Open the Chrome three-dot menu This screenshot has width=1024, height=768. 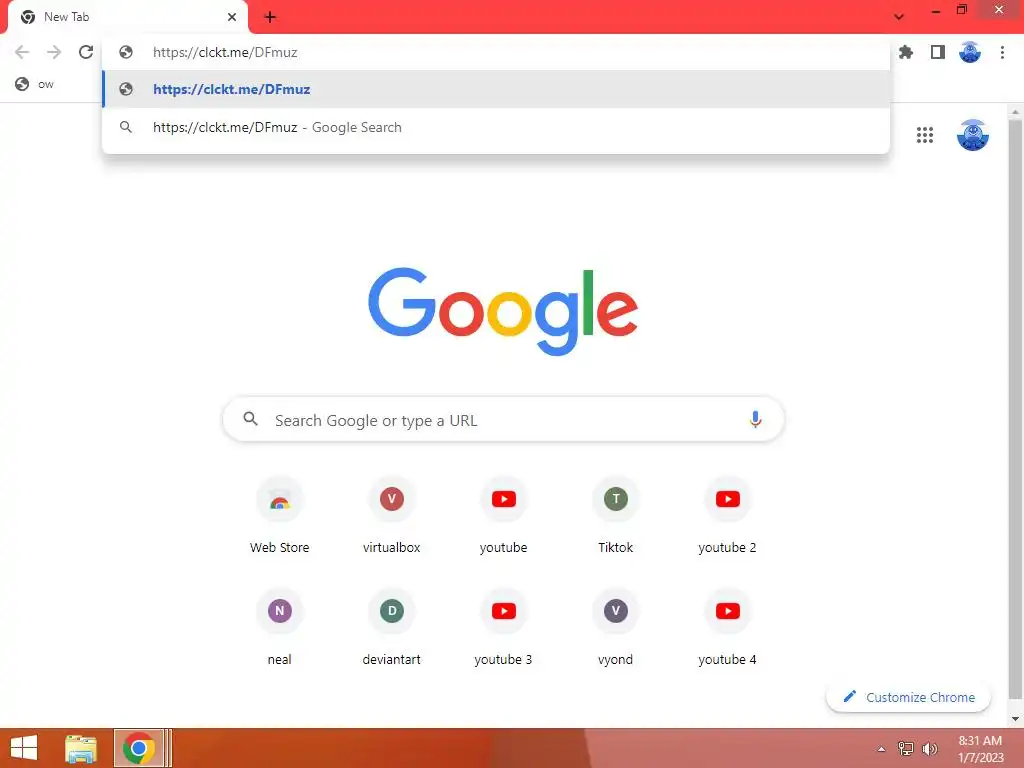[x=1002, y=52]
